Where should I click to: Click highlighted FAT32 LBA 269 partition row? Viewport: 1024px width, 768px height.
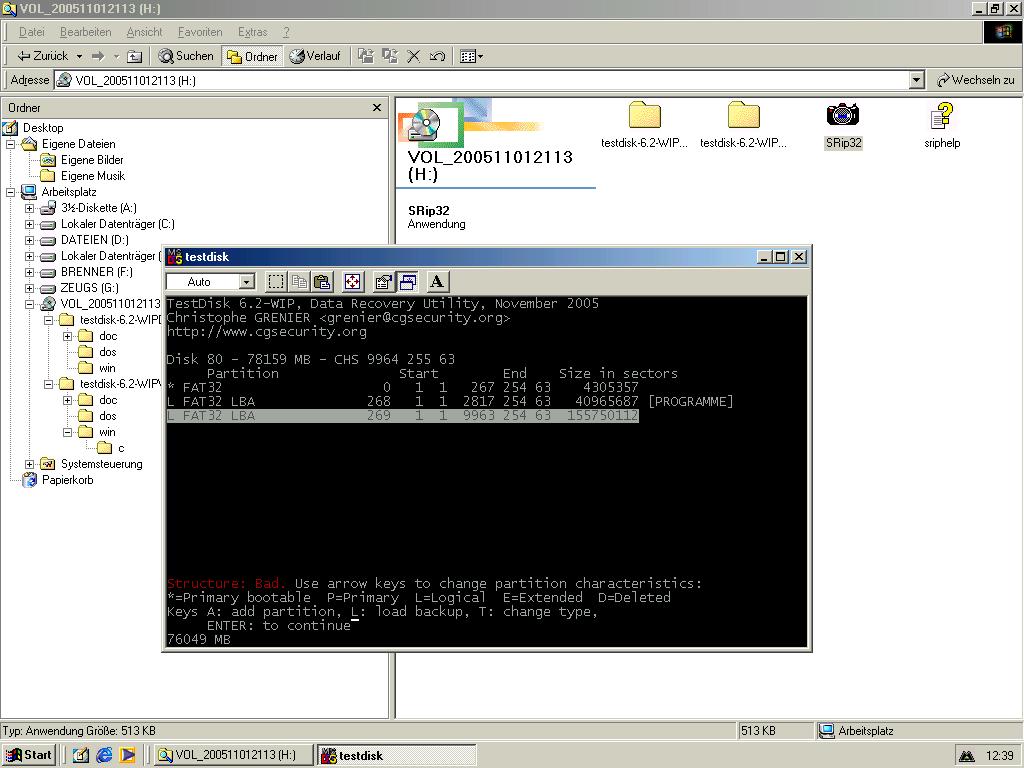(x=402, y=415)
